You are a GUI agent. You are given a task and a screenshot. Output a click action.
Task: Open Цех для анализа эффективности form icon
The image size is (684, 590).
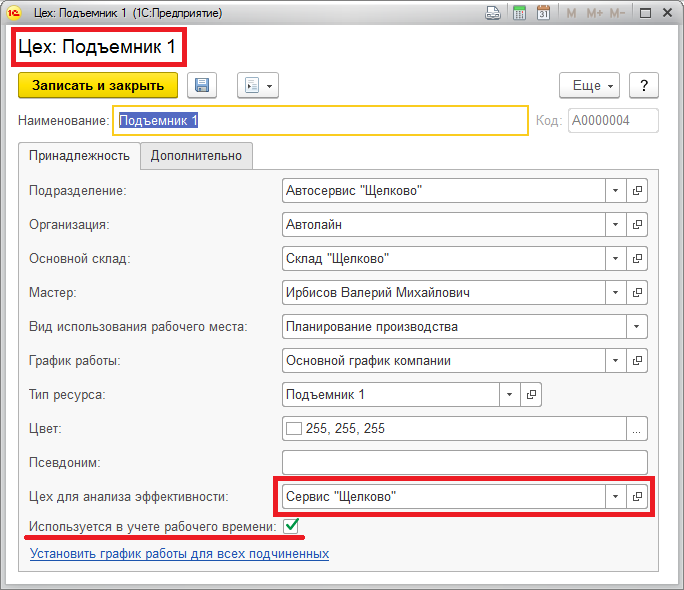point(637,497)
